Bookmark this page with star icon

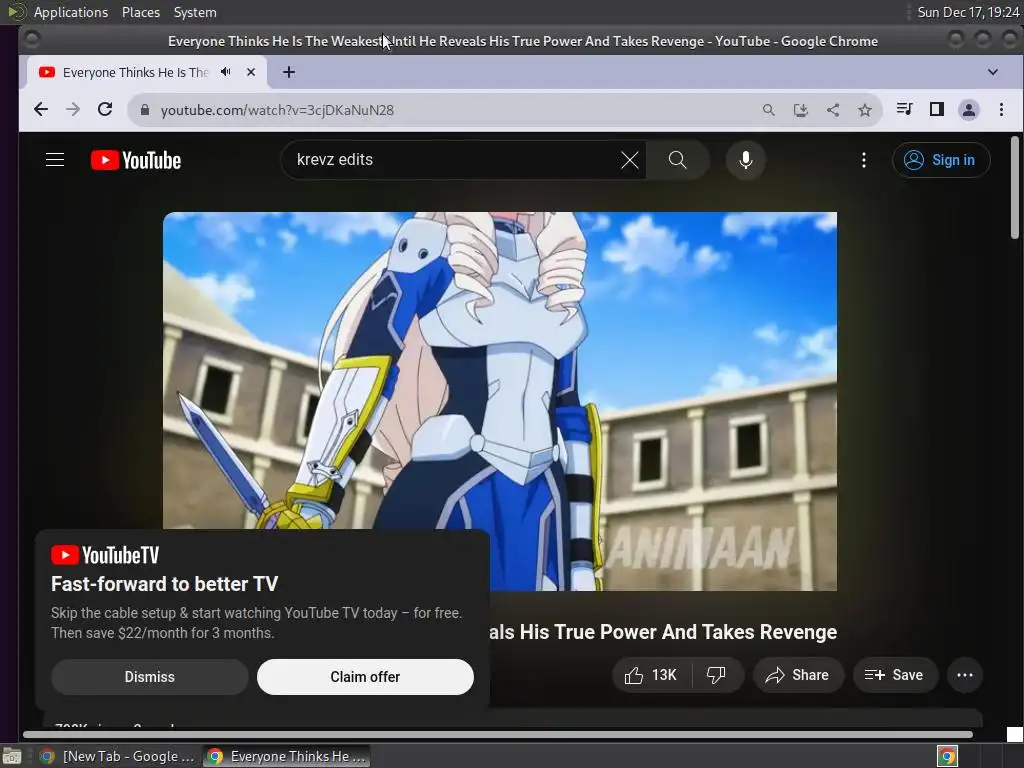(865, 110)
